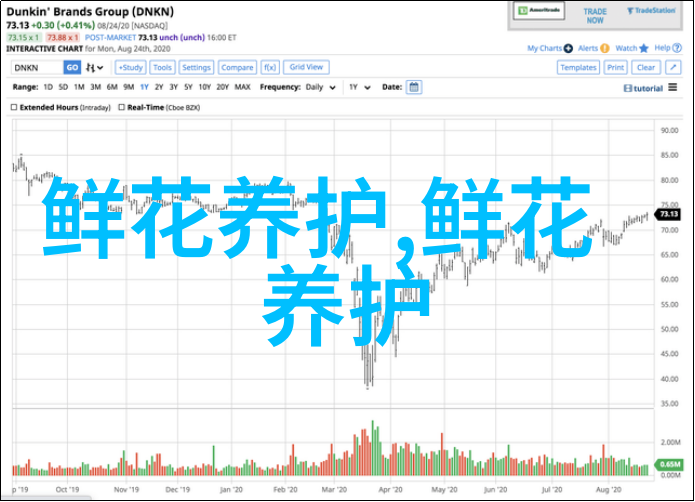Select 20Y range
695x502 pixels.
[x=222, y=87]
